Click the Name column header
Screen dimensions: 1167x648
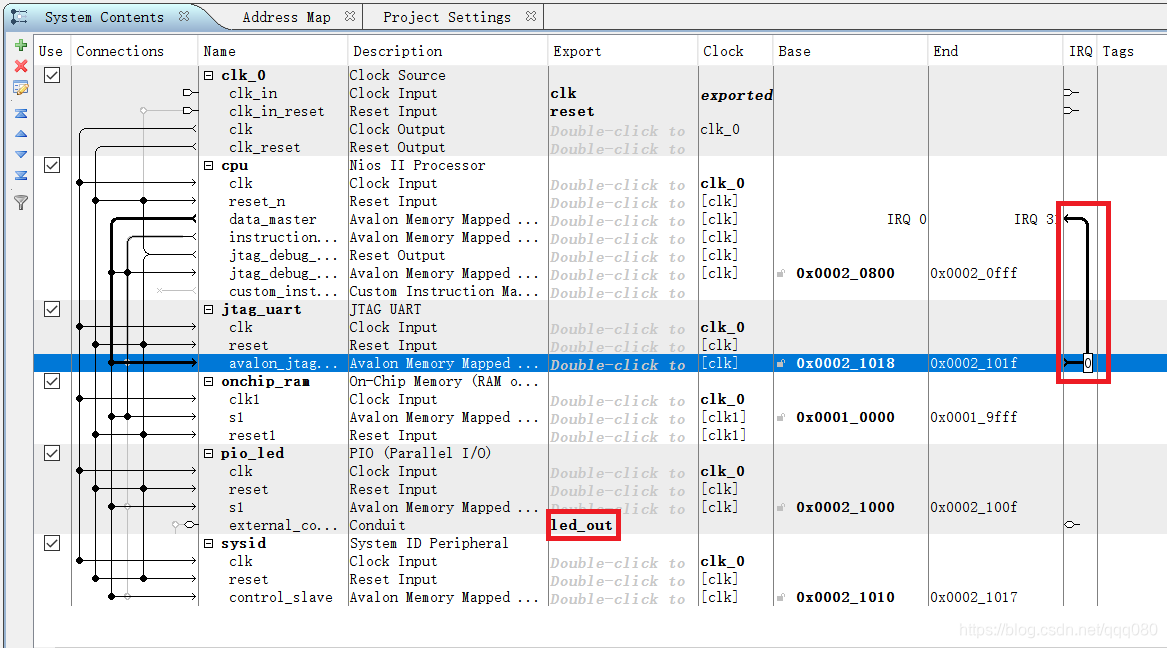pyautogui.click(x=272, y=51)
